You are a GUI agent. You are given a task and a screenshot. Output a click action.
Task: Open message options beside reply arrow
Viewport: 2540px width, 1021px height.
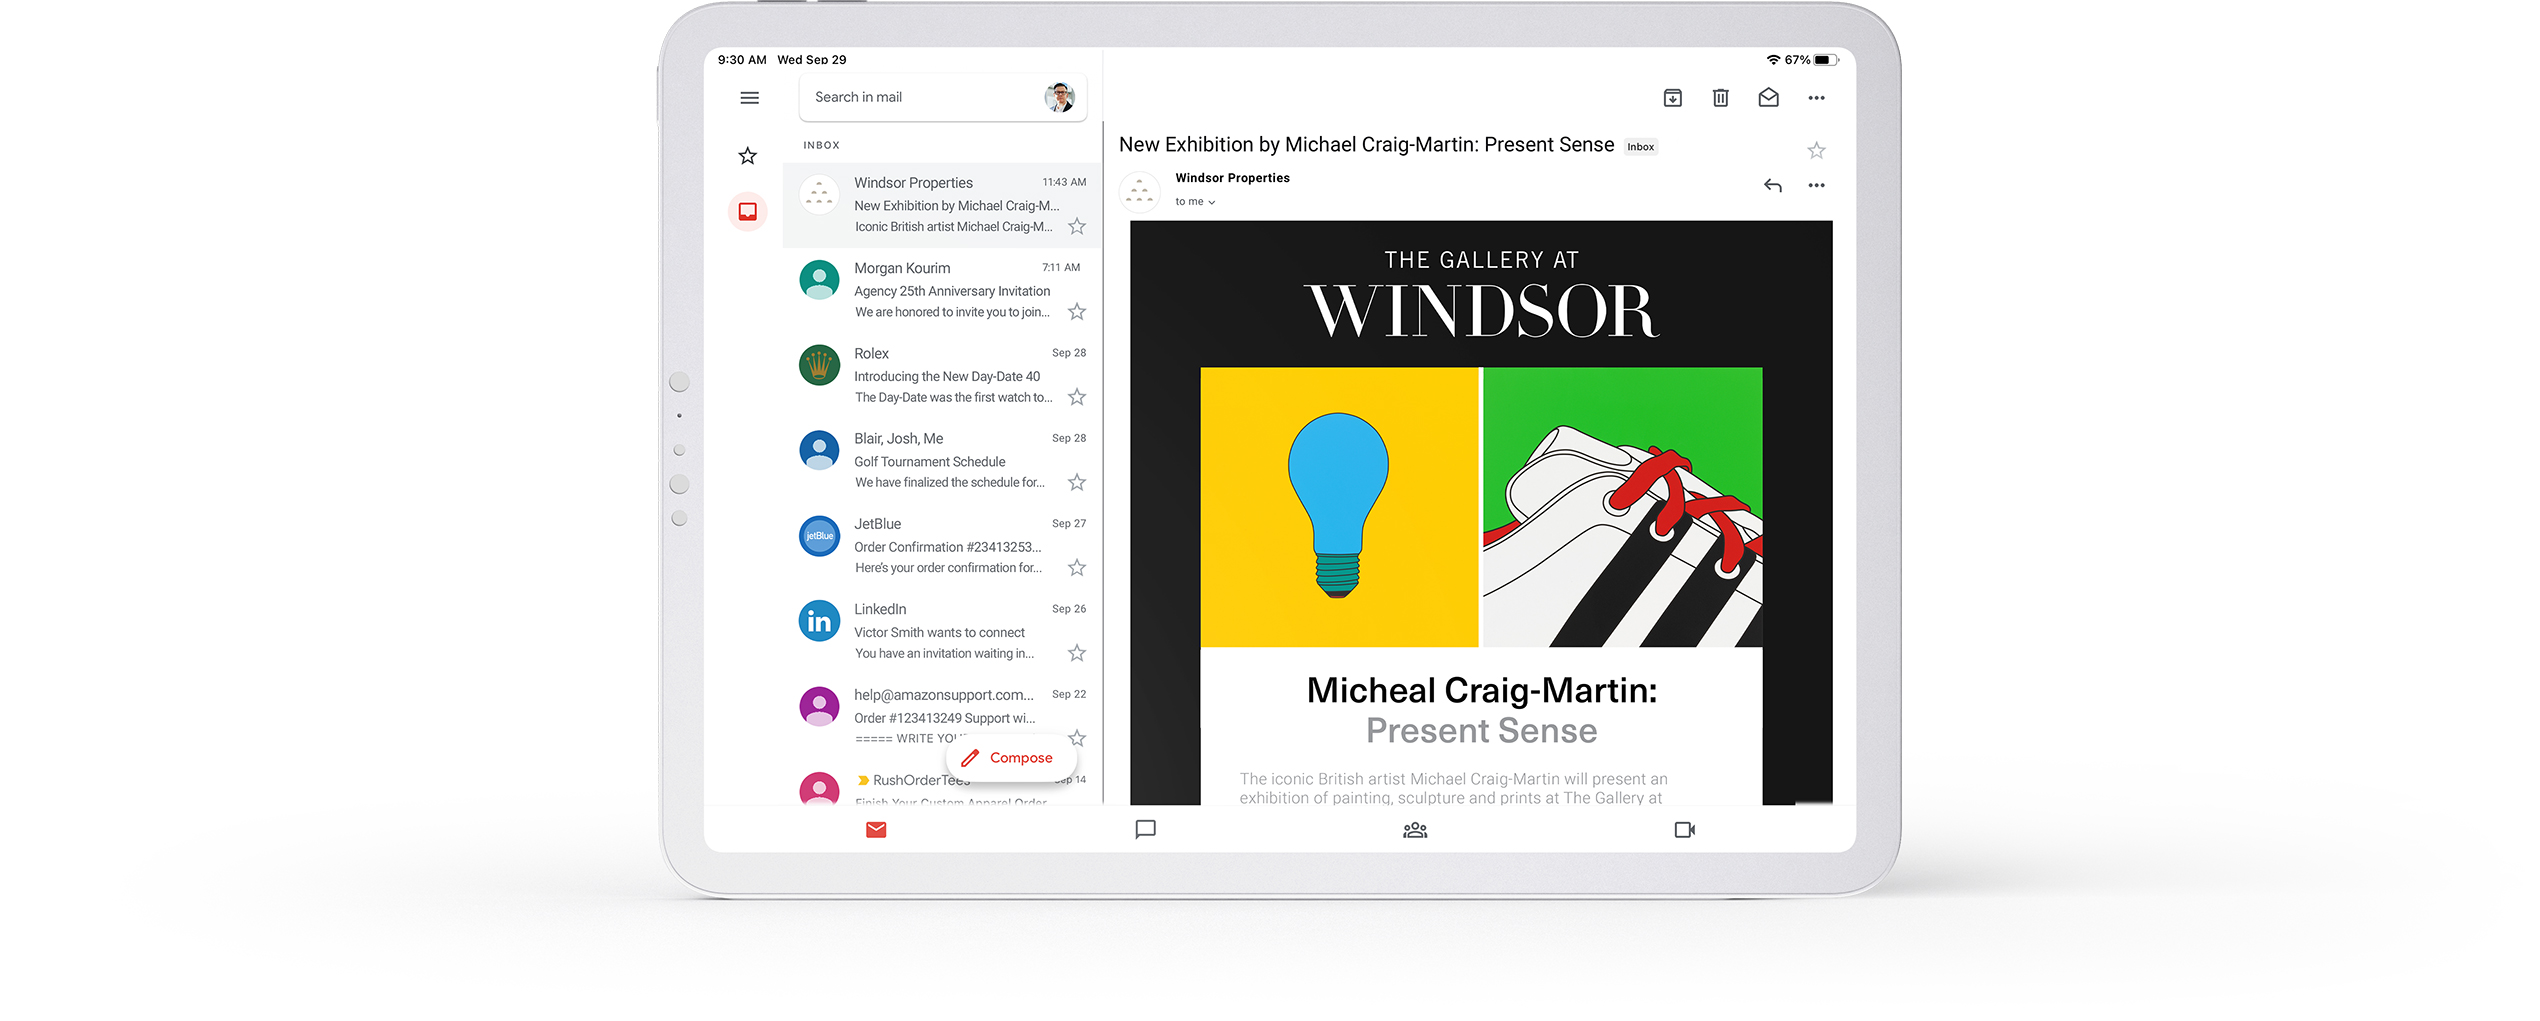(1816, 186)
